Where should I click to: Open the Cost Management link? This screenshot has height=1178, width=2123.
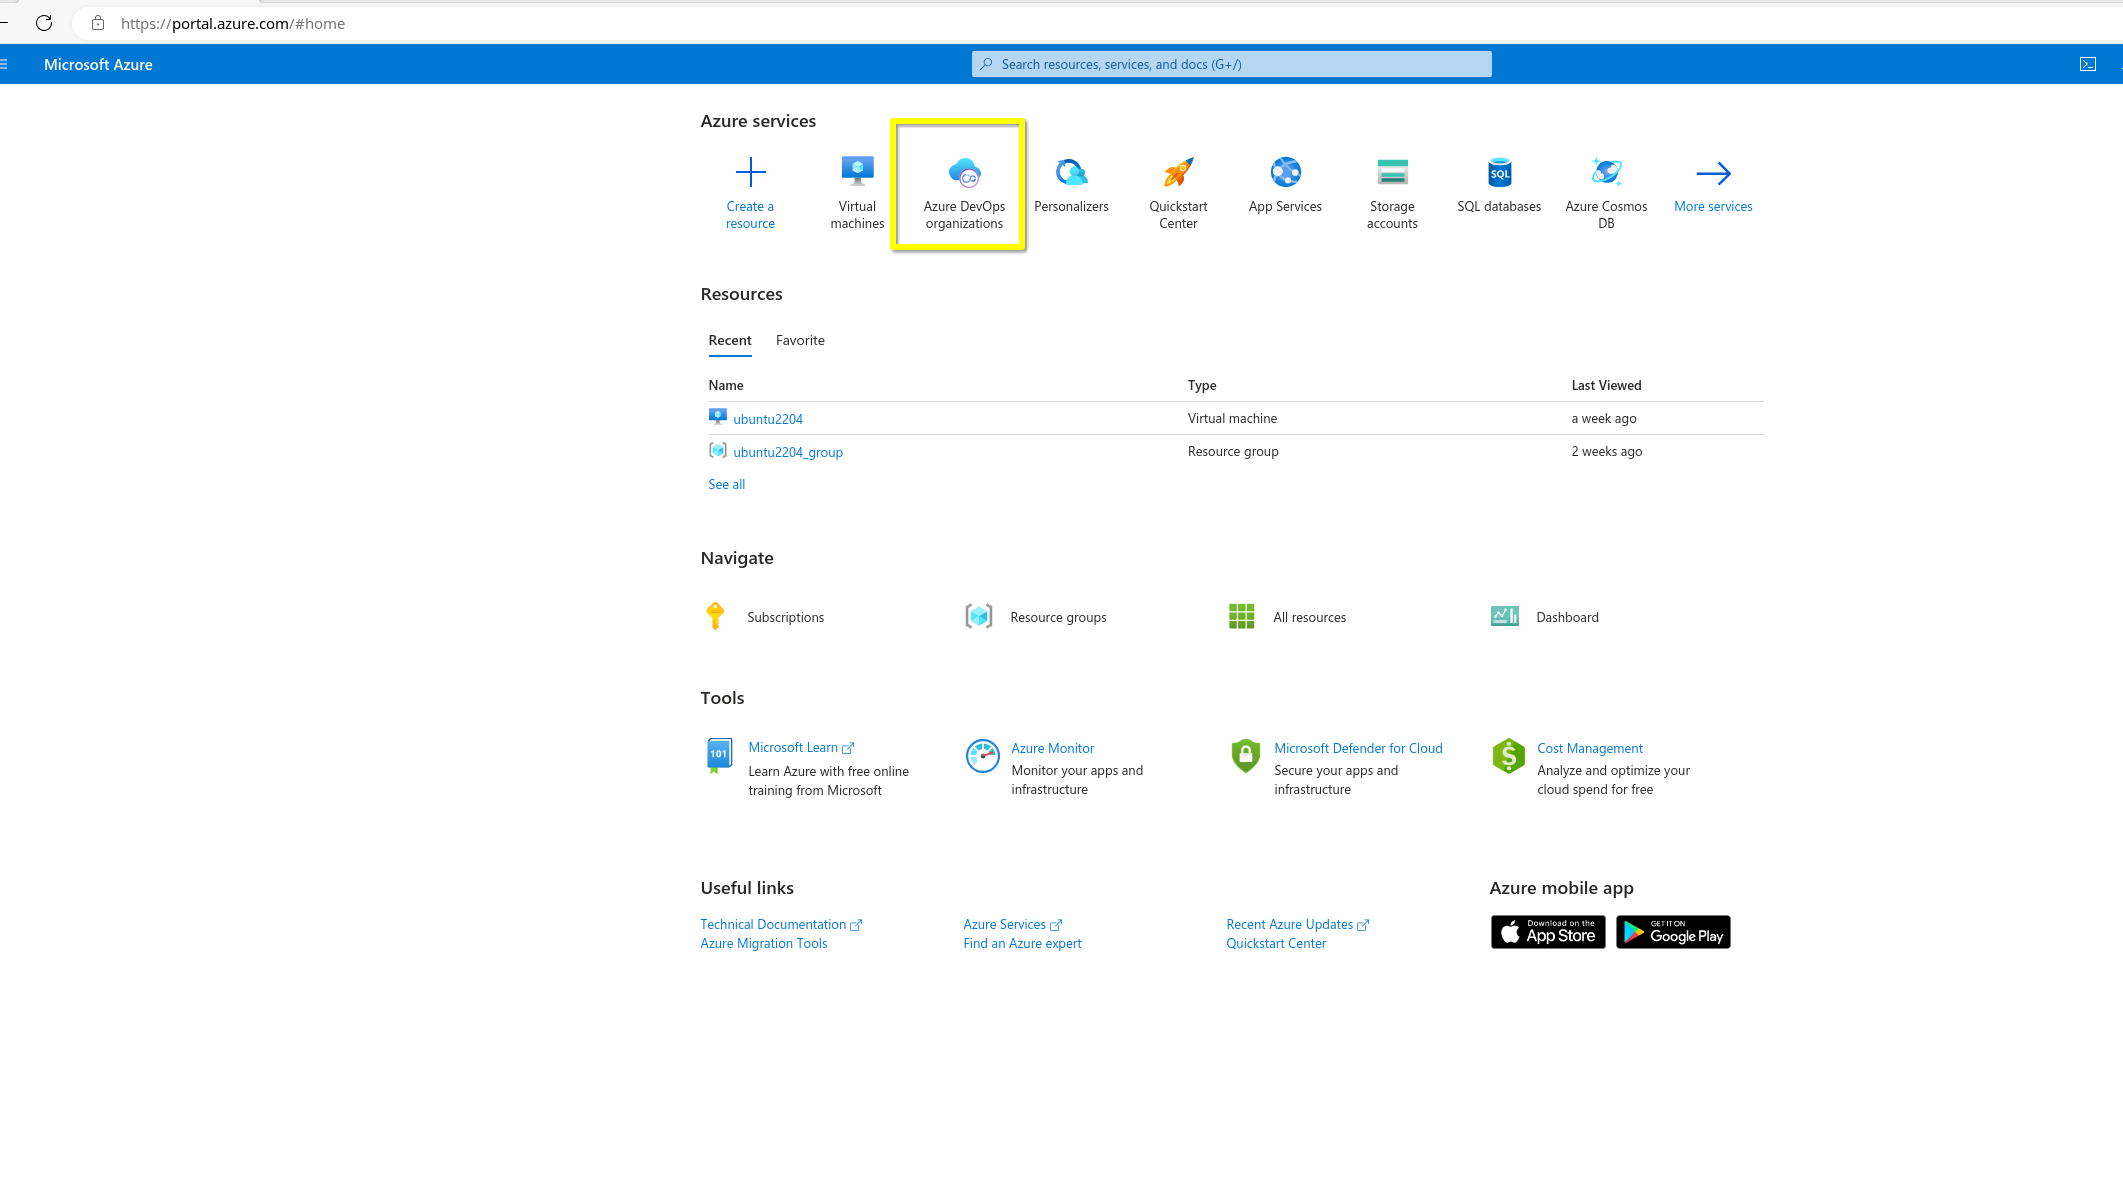(1590, 748)
